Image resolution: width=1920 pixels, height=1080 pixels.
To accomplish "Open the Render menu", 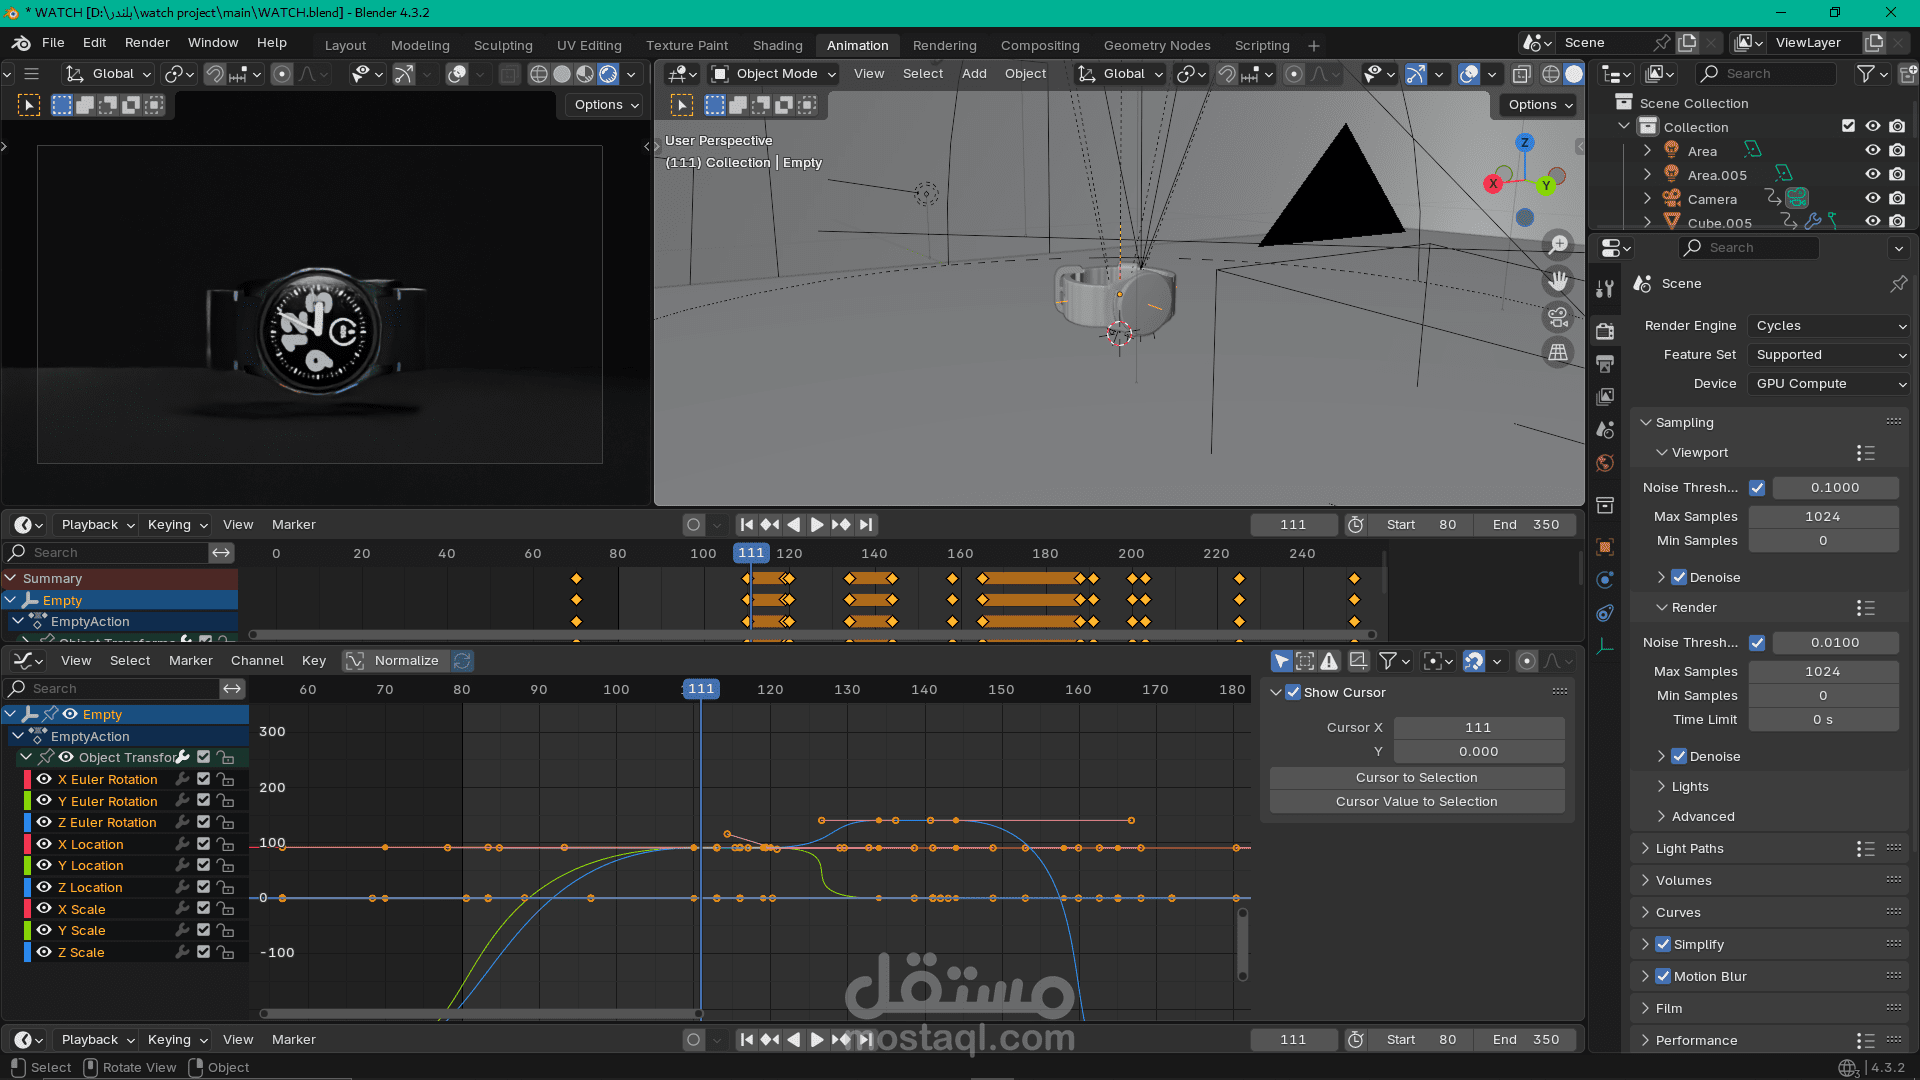I will (x=147, y=43).
